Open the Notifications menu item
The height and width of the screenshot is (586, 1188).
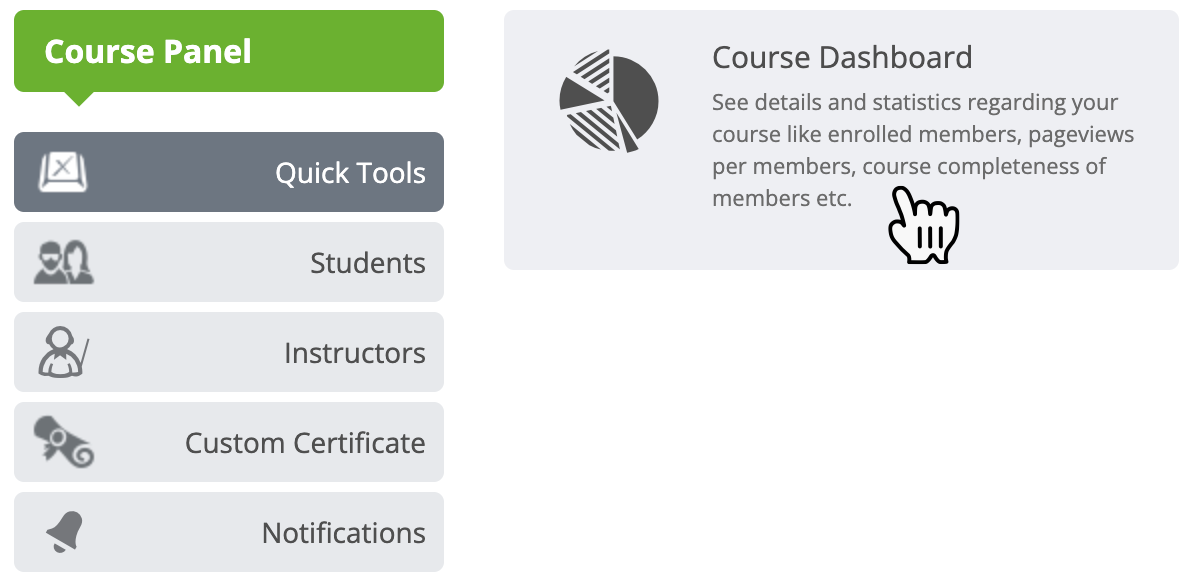343,533
